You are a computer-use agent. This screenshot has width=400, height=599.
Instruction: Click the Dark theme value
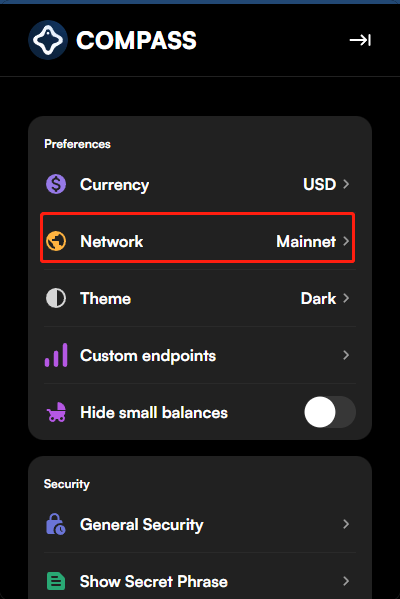(318, 298)
